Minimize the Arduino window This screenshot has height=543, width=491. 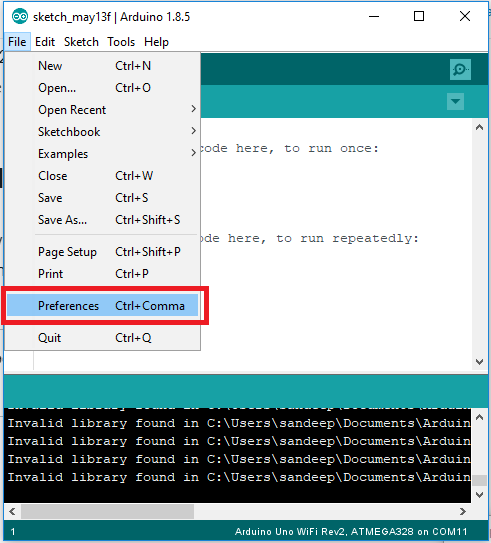[x=374, y=16]
